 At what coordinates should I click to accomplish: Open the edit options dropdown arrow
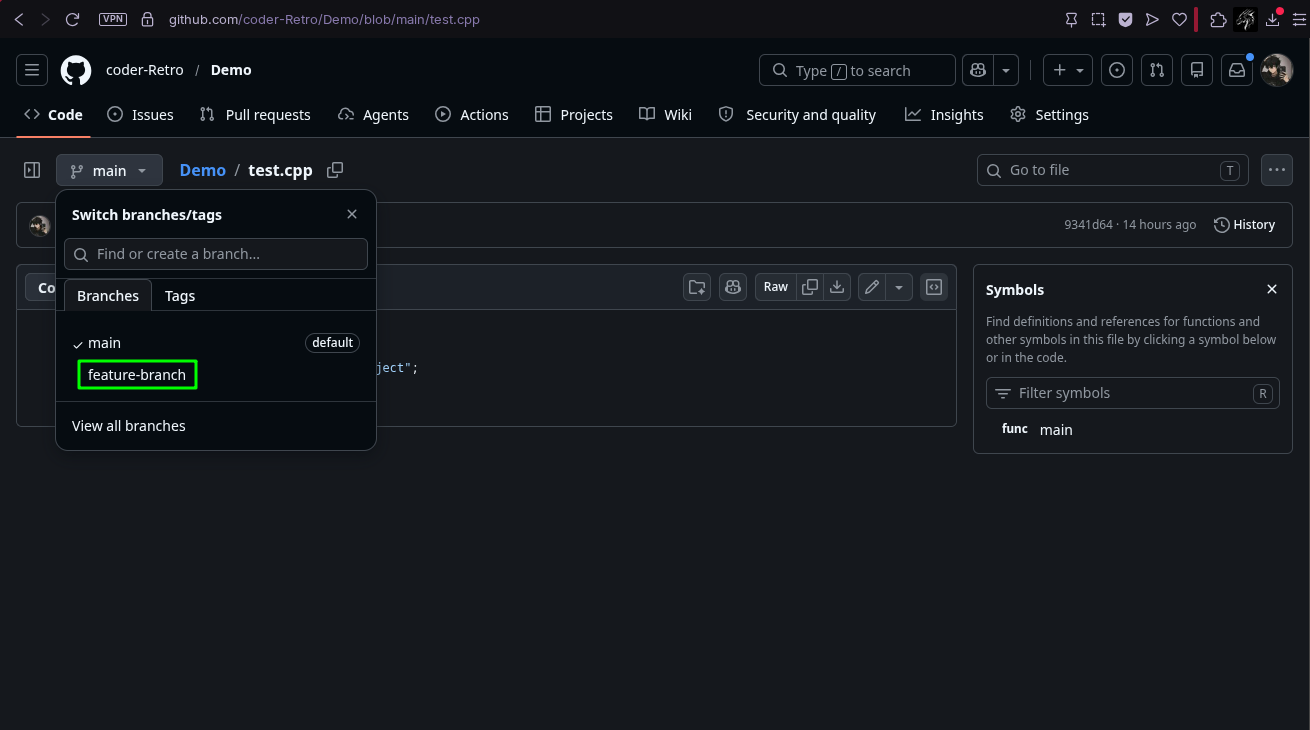click(899, 287)
